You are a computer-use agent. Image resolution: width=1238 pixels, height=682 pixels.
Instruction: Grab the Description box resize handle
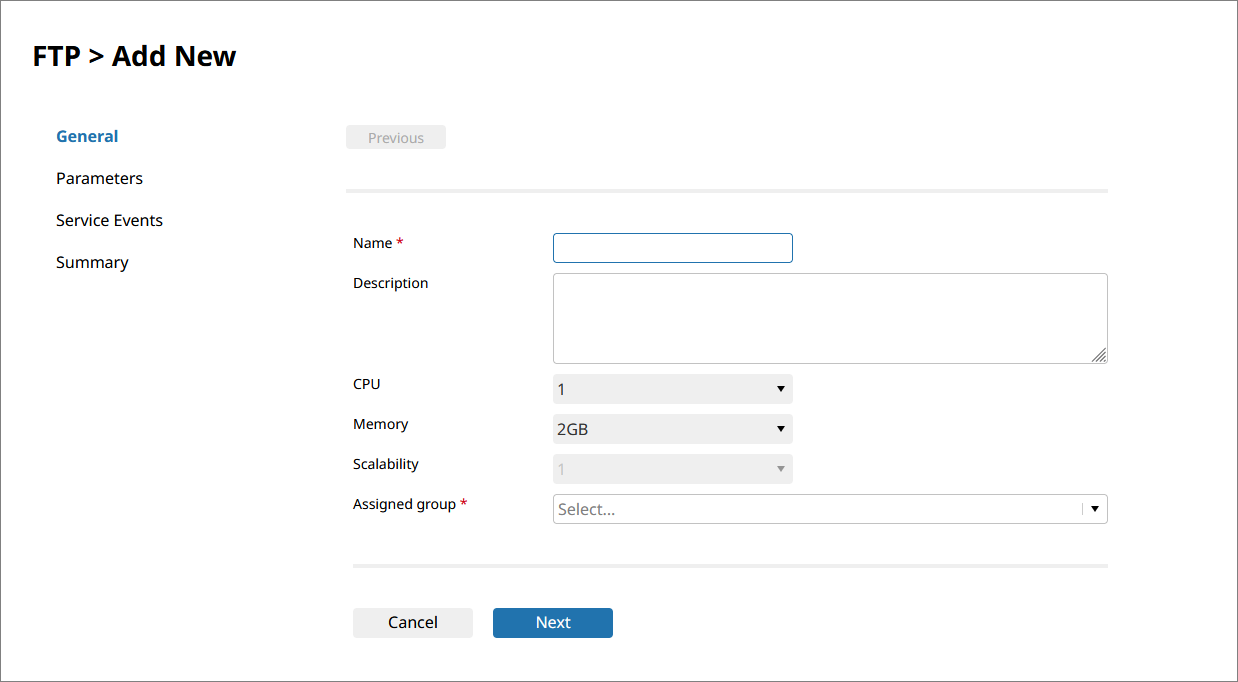pyautogui.click(x=1099, y=355)
